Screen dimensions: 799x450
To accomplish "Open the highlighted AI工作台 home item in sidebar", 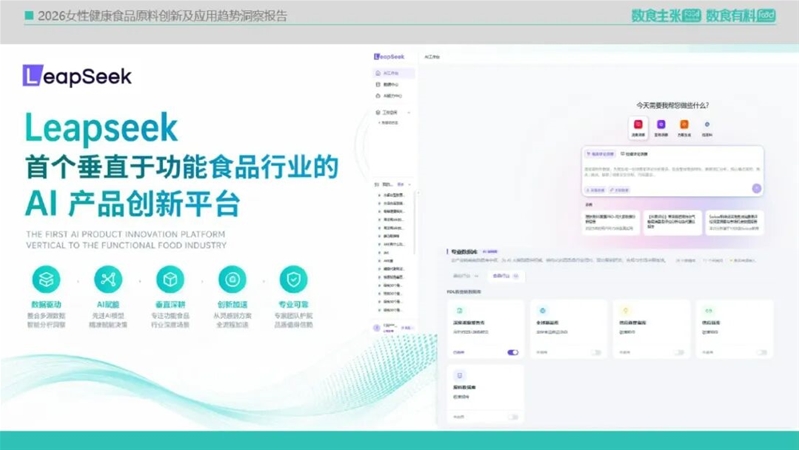I will point(394,73).
